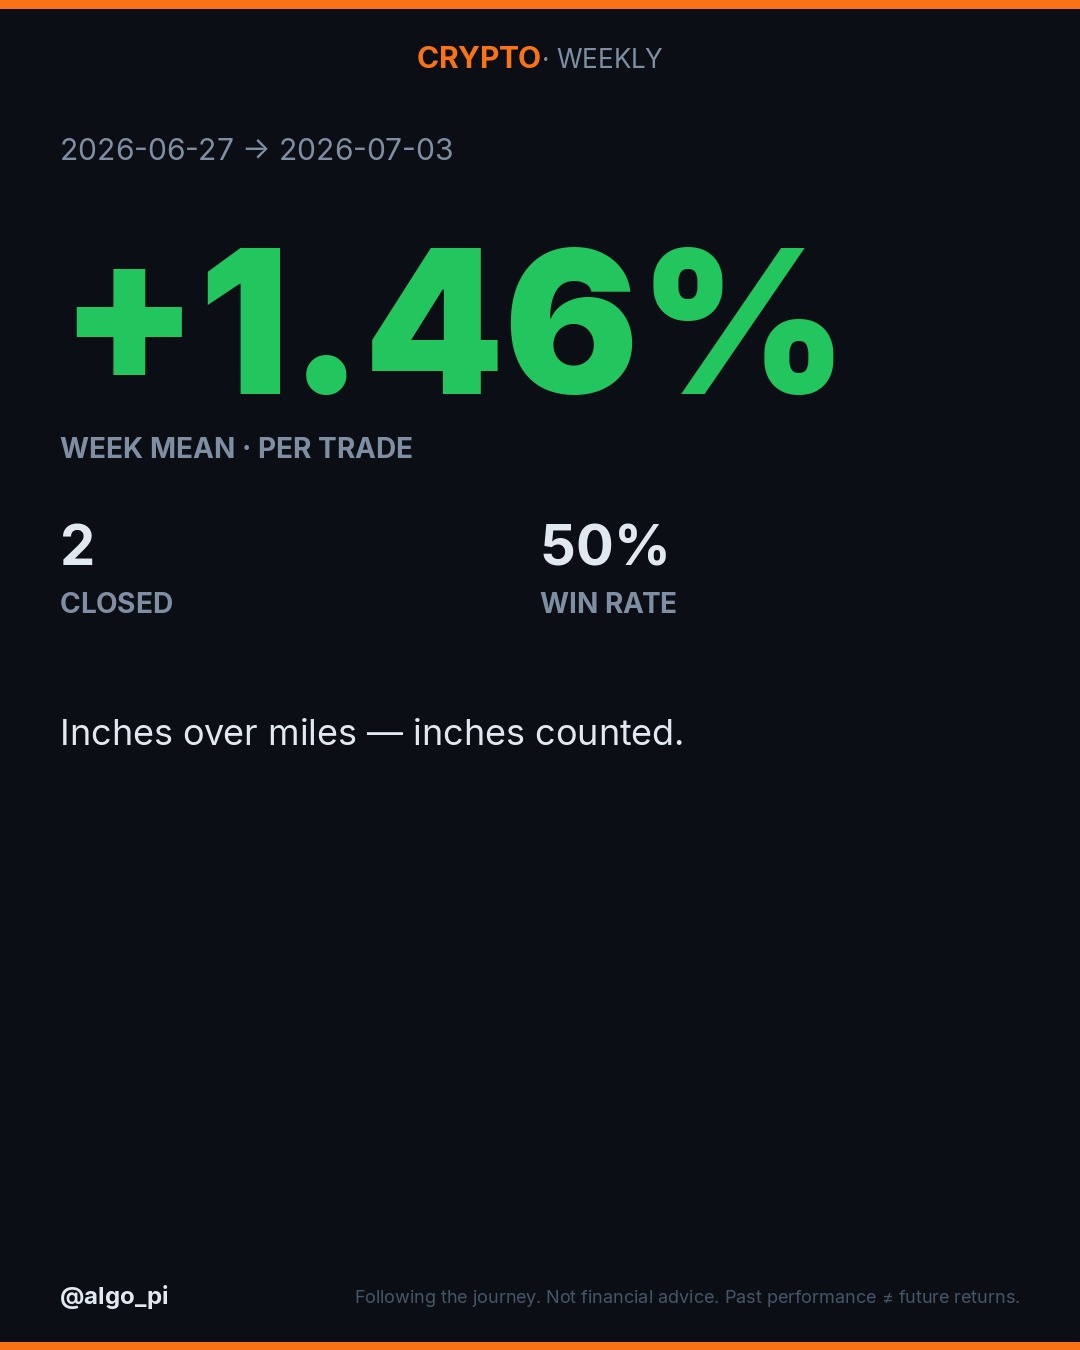Click the not-equal symbol in disclaimer
This screenshot has width=1080, height=1350.
point(887,1298)
